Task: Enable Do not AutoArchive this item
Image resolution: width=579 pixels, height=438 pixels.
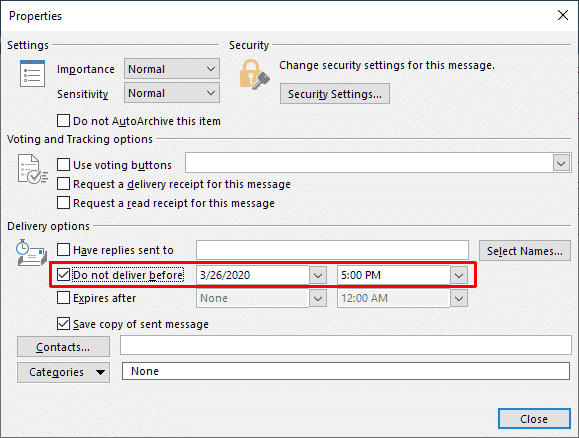Action: (64, 121)
